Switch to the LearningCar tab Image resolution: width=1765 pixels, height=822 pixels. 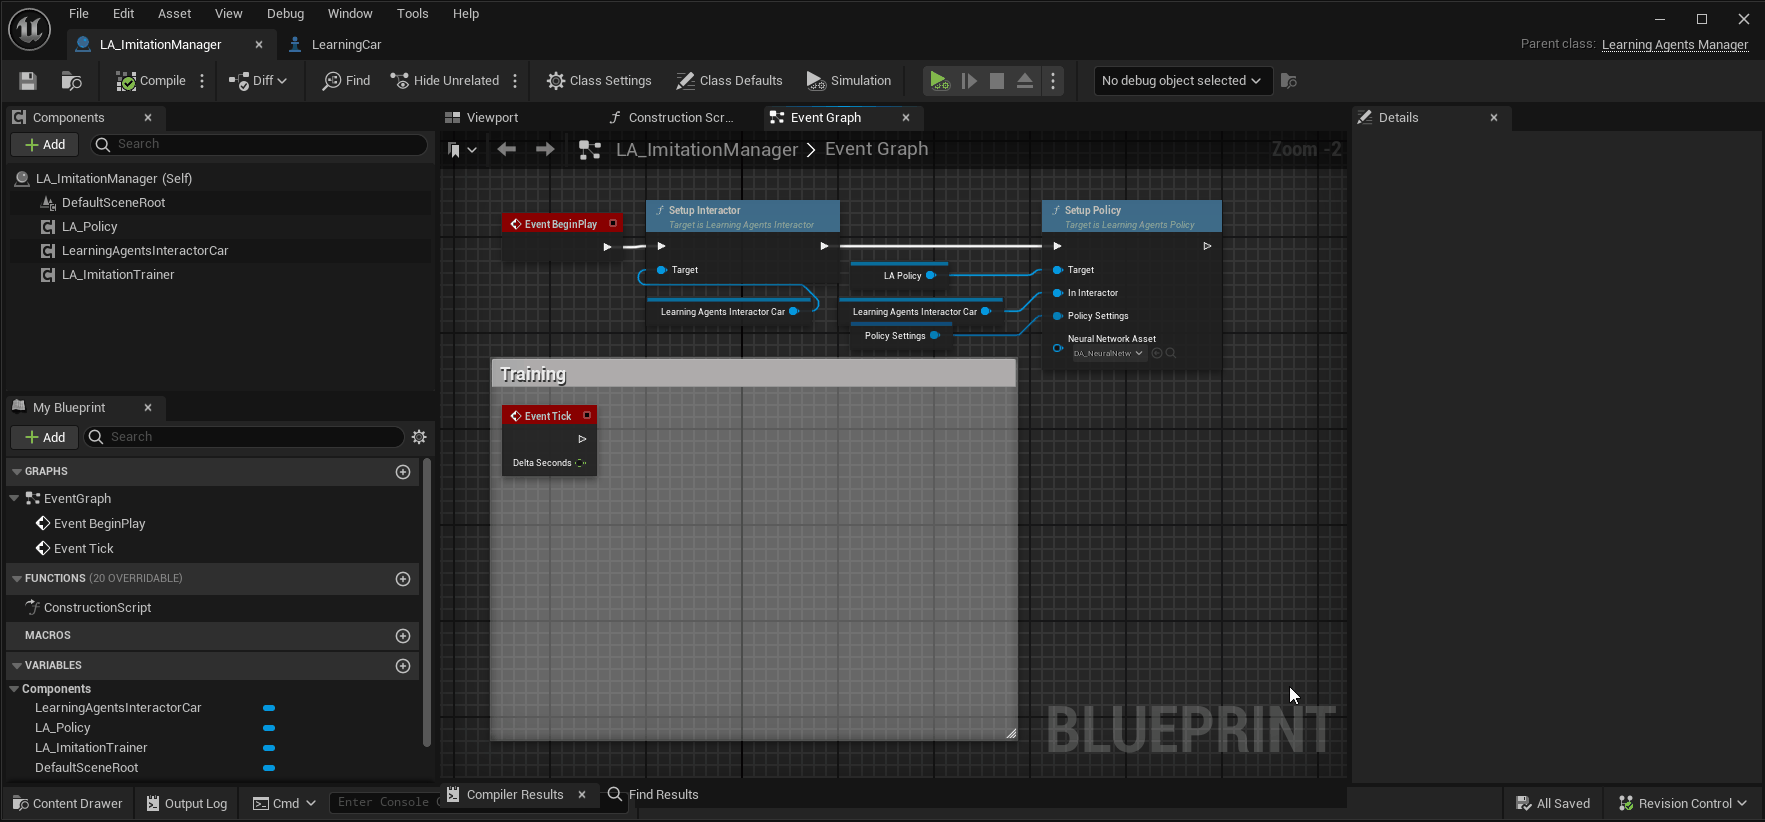pyautogui.click(x=346, y=44)
